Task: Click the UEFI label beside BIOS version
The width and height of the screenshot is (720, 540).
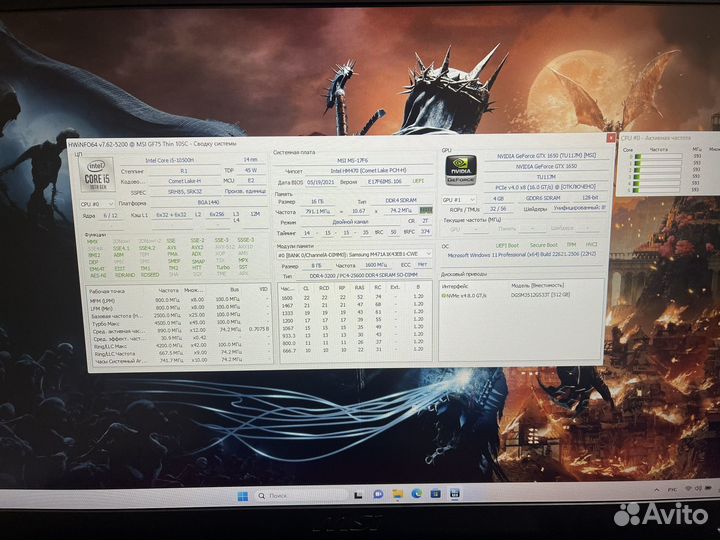Action: pos(418,181)
